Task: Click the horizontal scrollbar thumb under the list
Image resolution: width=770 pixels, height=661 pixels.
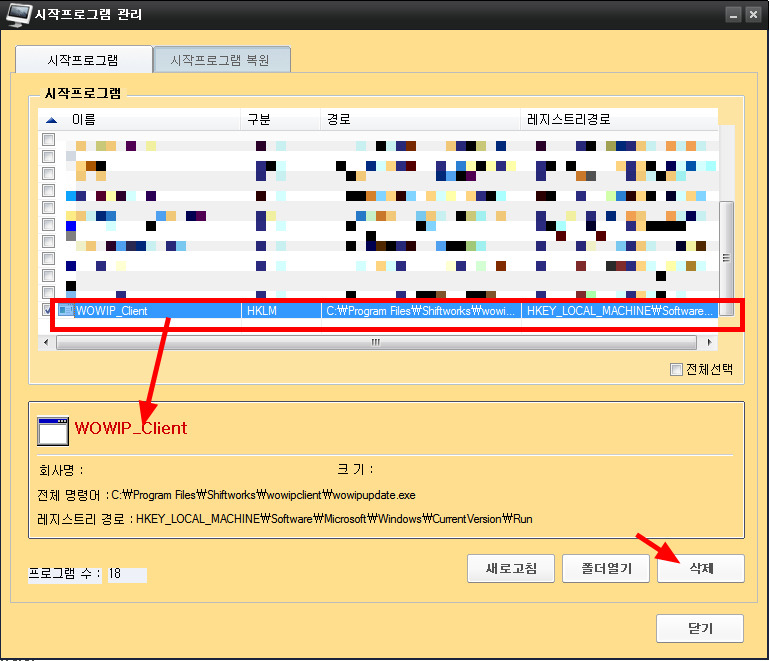Action: coord(375,342)
